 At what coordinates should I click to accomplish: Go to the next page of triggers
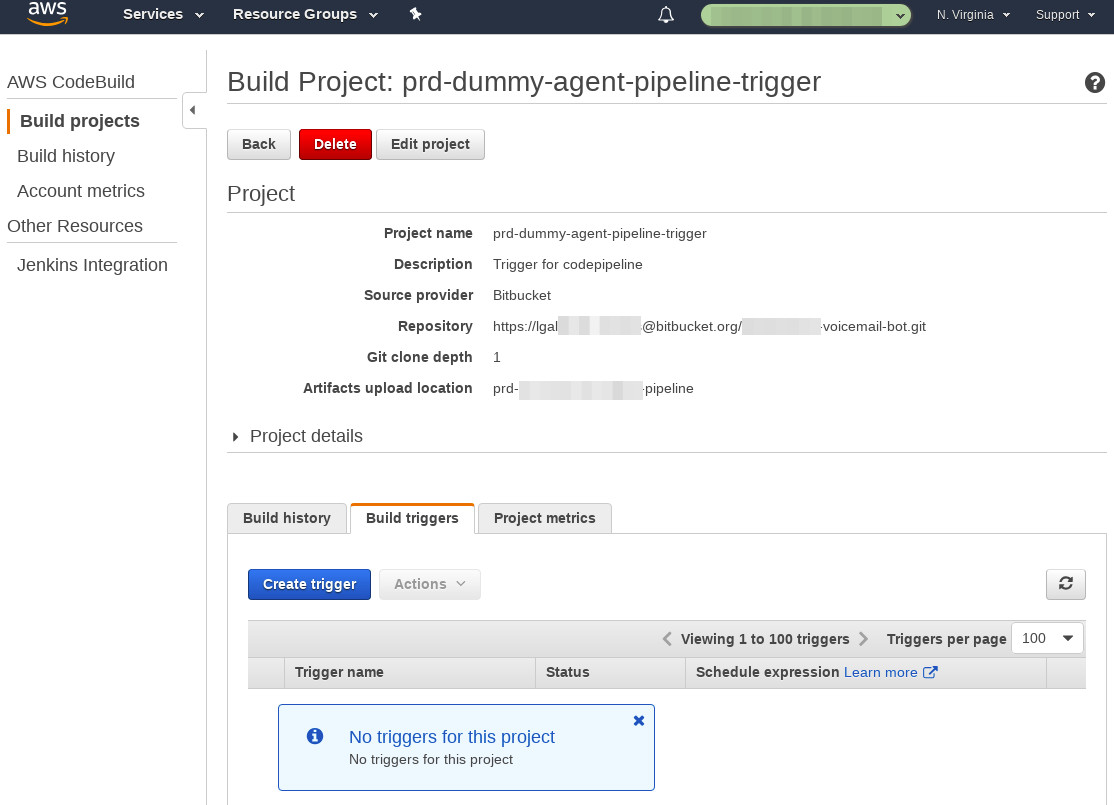863,639
